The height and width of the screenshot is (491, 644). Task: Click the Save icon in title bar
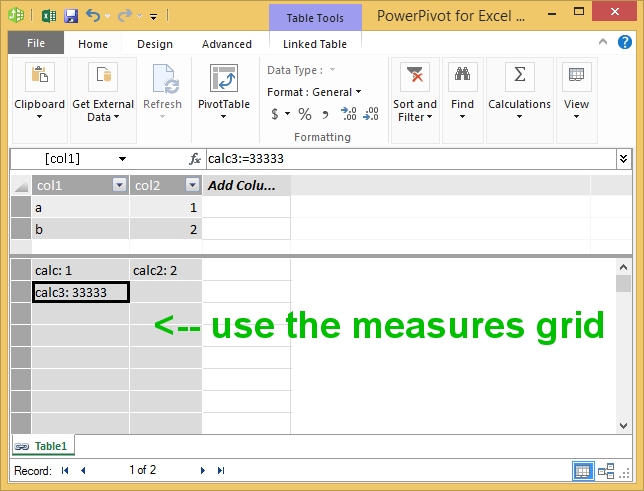tap(70, 16)
